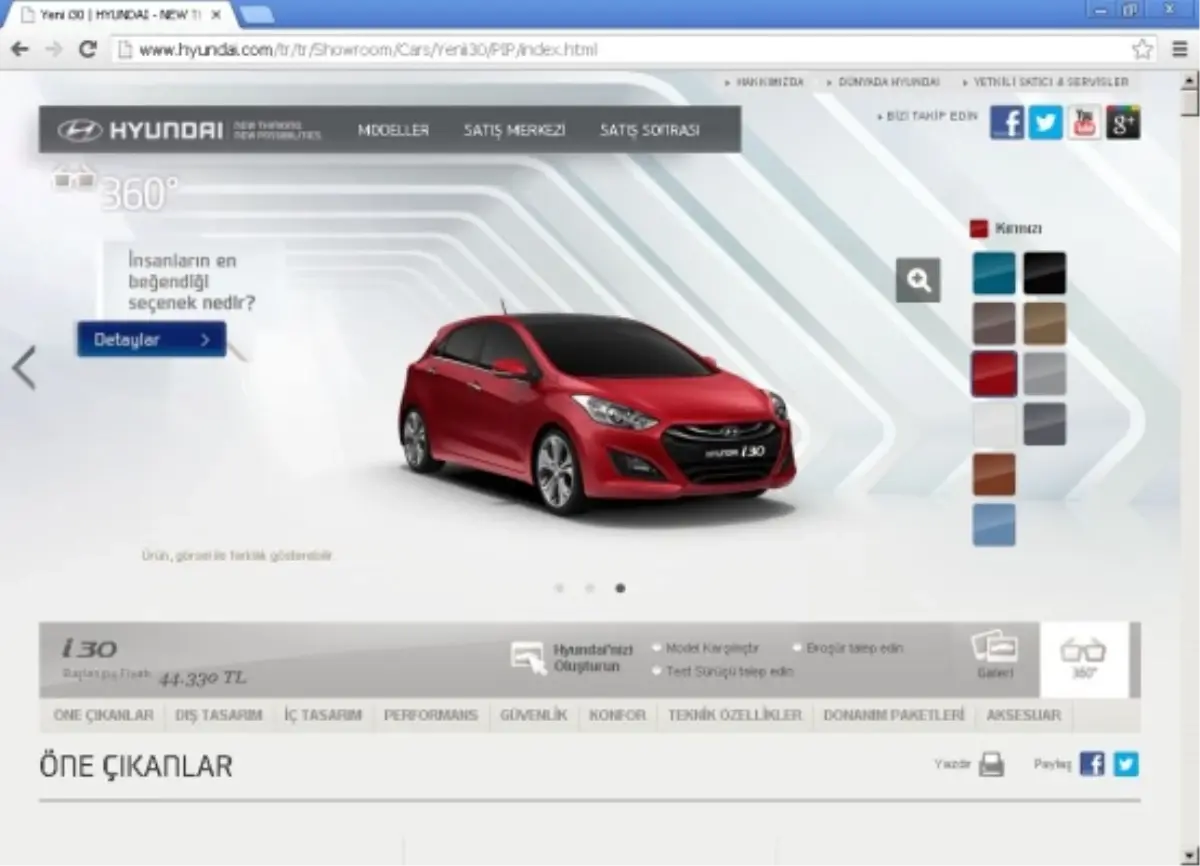Image resolution: width=1200 pixels, height=866 pixels.
Task: Switch to the PERFORMANS tab
Action: coord(431,715)
